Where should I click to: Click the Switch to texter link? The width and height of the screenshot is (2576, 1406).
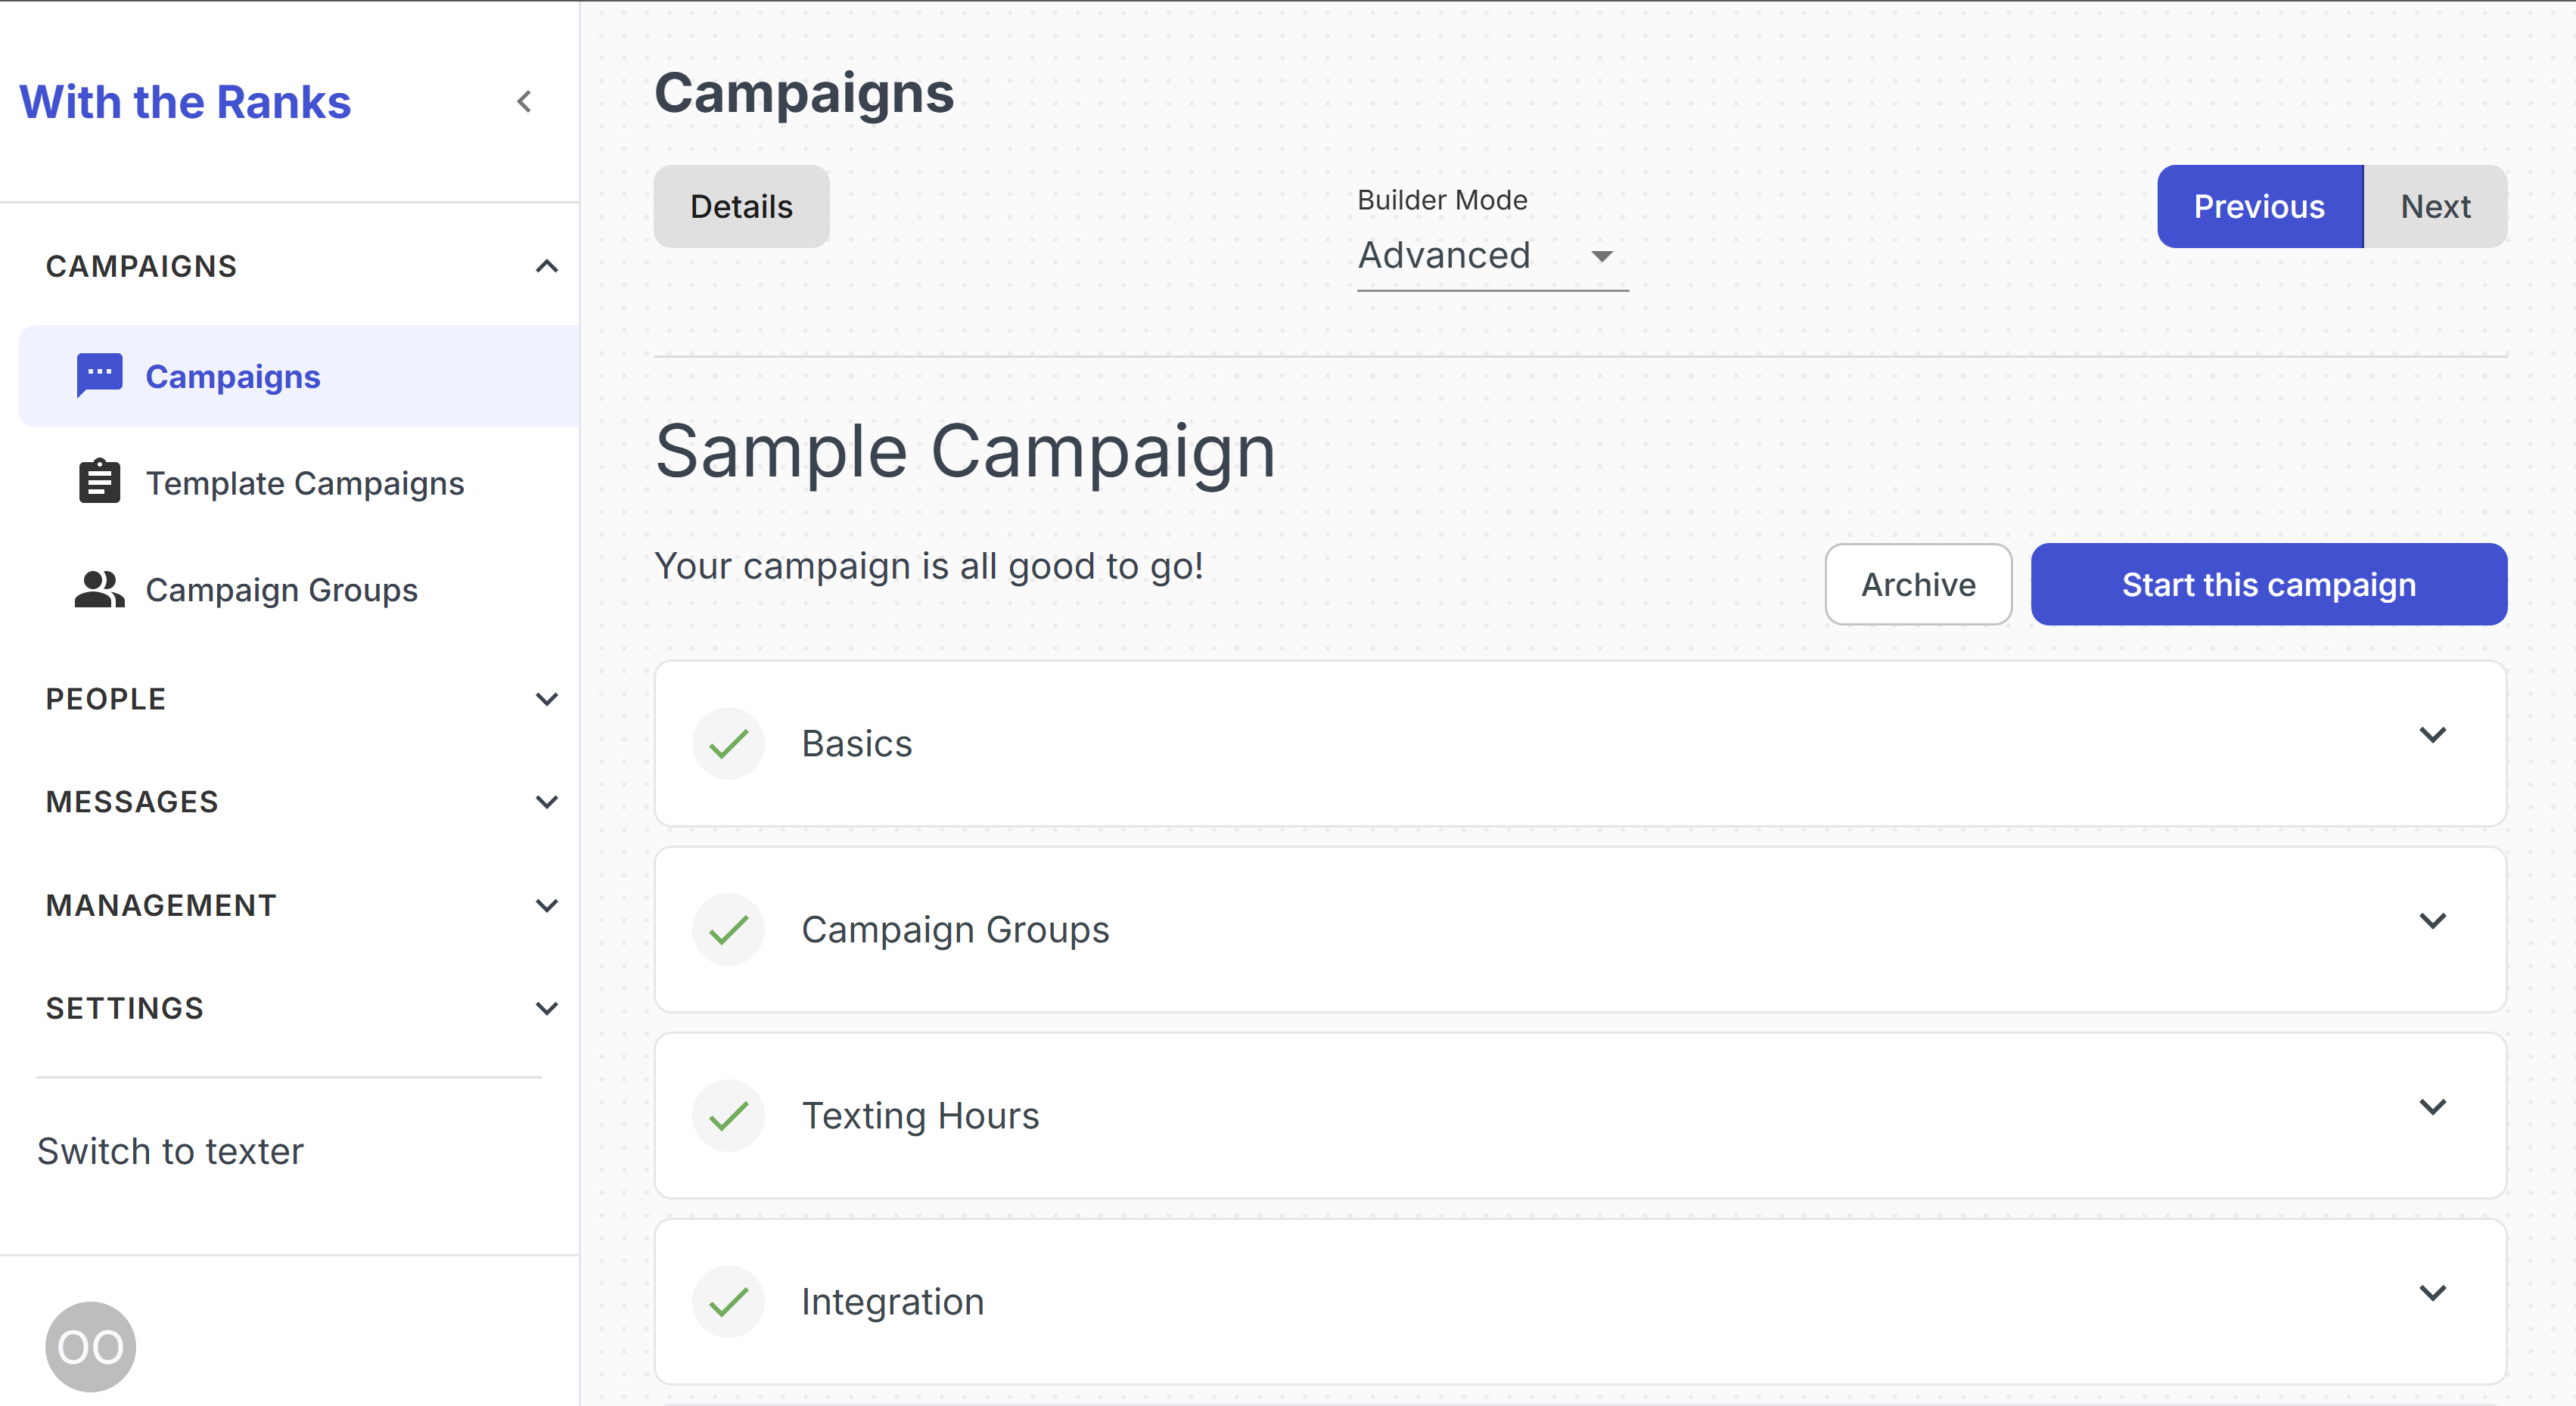[170, 1150]
